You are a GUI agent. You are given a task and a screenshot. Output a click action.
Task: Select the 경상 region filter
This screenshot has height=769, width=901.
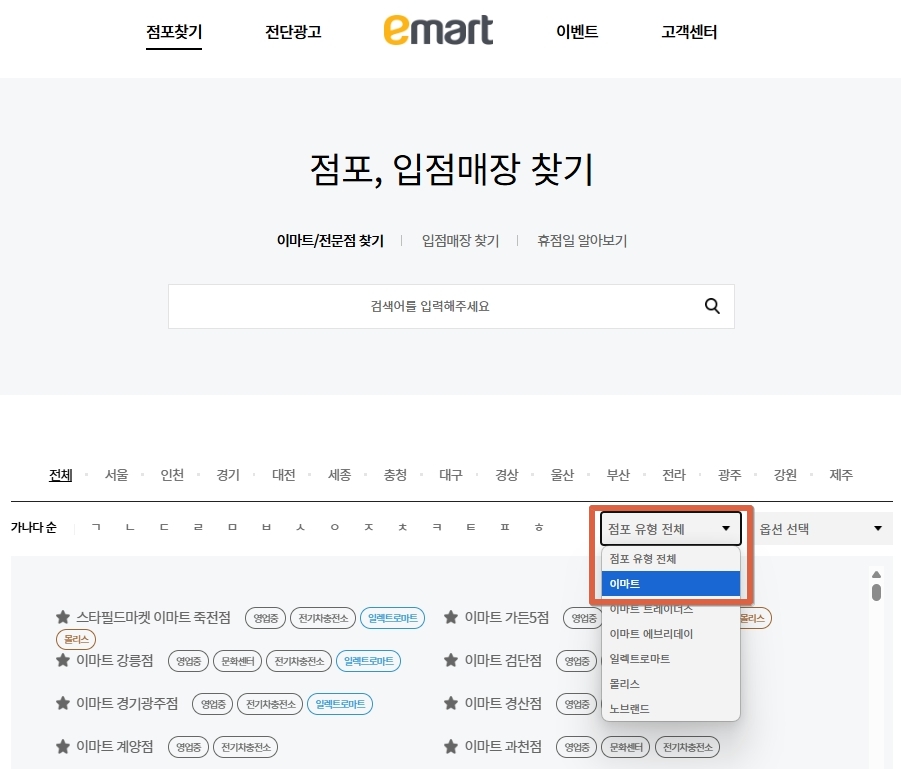[506, 475]
